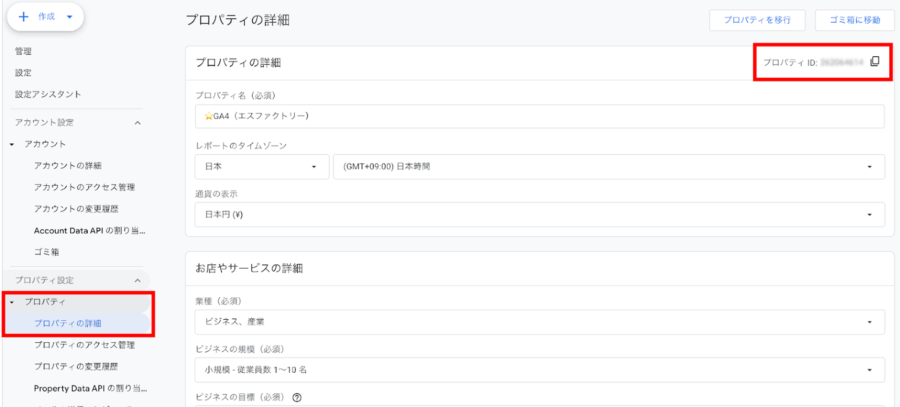
Task: Open the (GMT+09:00) 日本時間 timezone dropdown
Action: click(x=608, y=166)
